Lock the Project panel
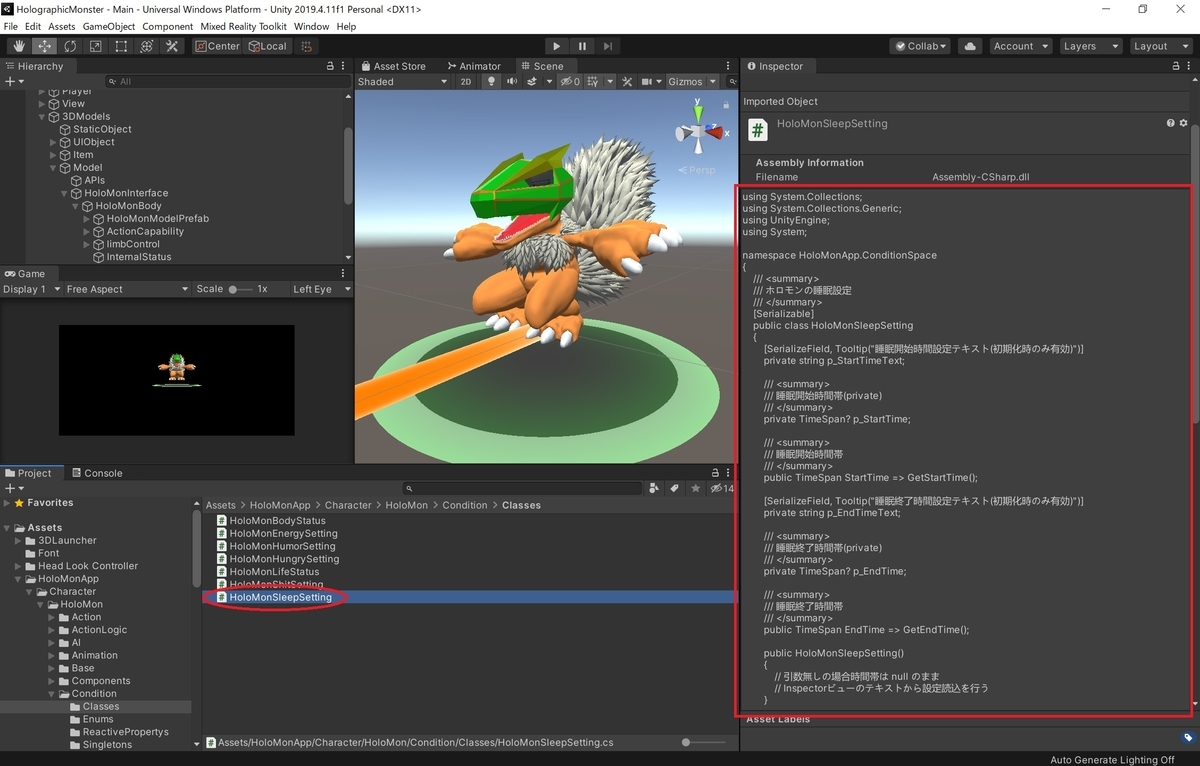Image resolution: width=1200 pixels, height=766 pixels. coord(717,473)
